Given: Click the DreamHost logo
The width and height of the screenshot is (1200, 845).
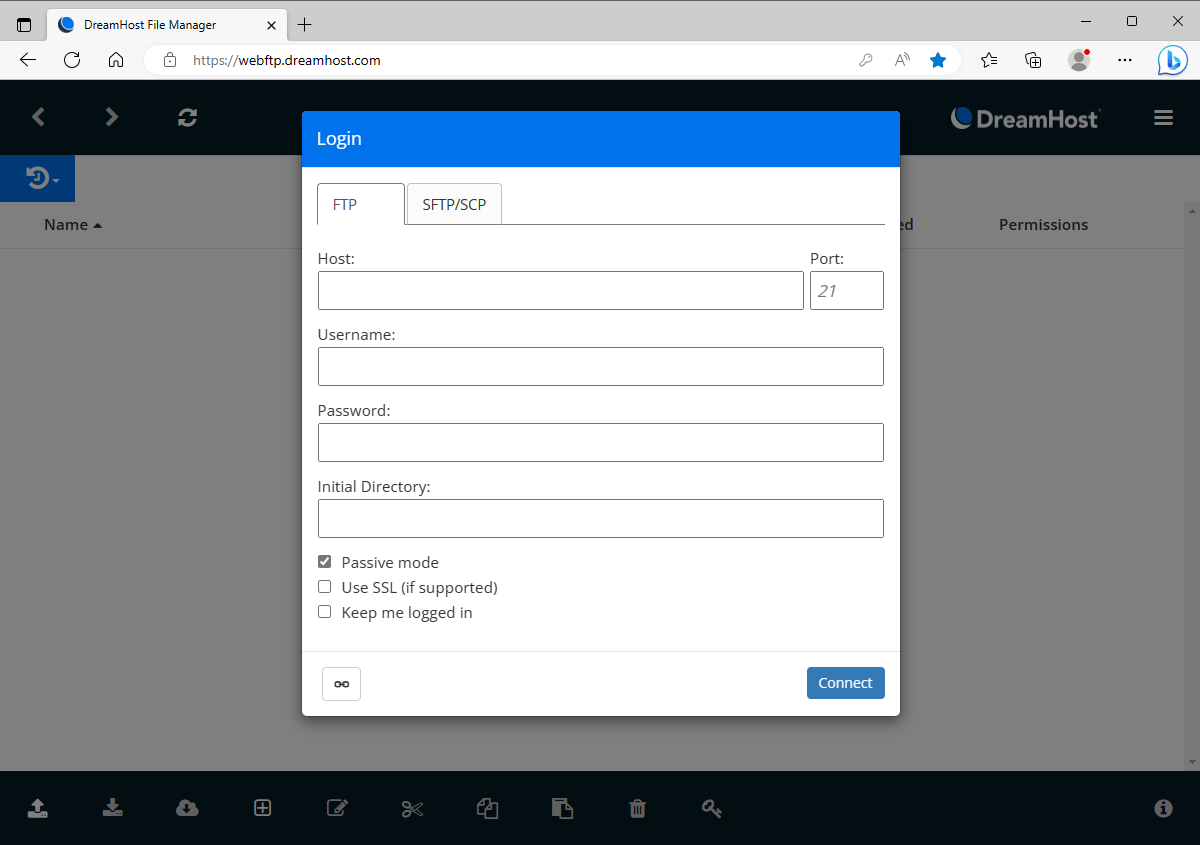Looking at the screenshot, I should 1025,118.
